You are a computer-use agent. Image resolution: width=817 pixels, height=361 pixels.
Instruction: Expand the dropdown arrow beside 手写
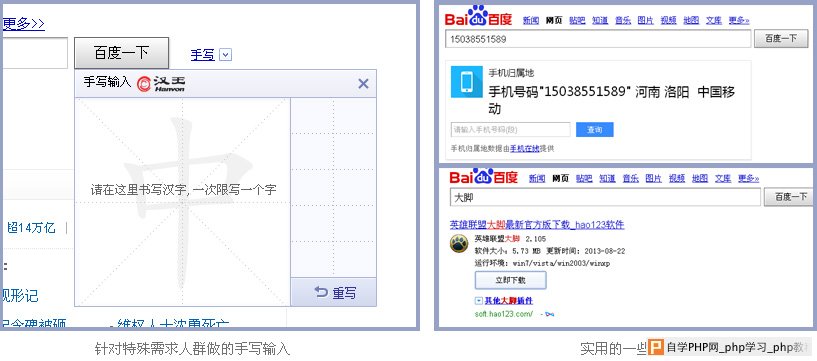[x=226, y=55]
